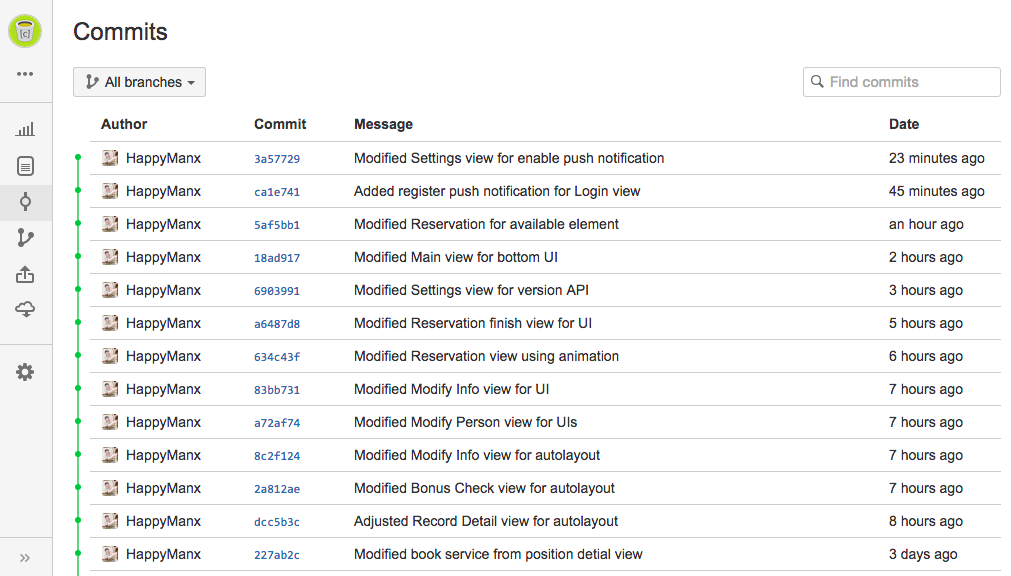Open the Overview bar chart sidebar icon
This screenshot has height=576, width=1011.
25,129
